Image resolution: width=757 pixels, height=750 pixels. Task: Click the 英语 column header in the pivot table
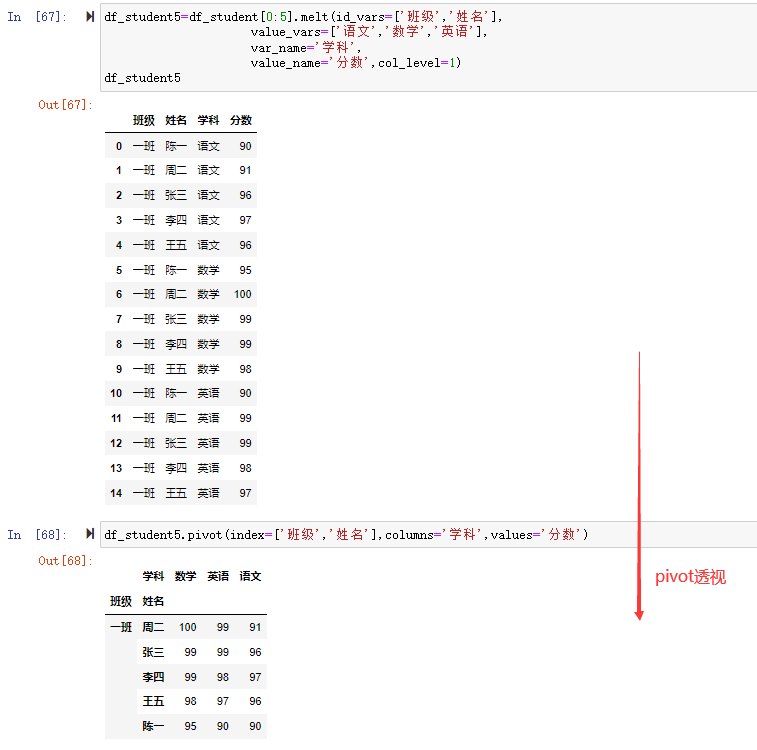click(218, 576)
